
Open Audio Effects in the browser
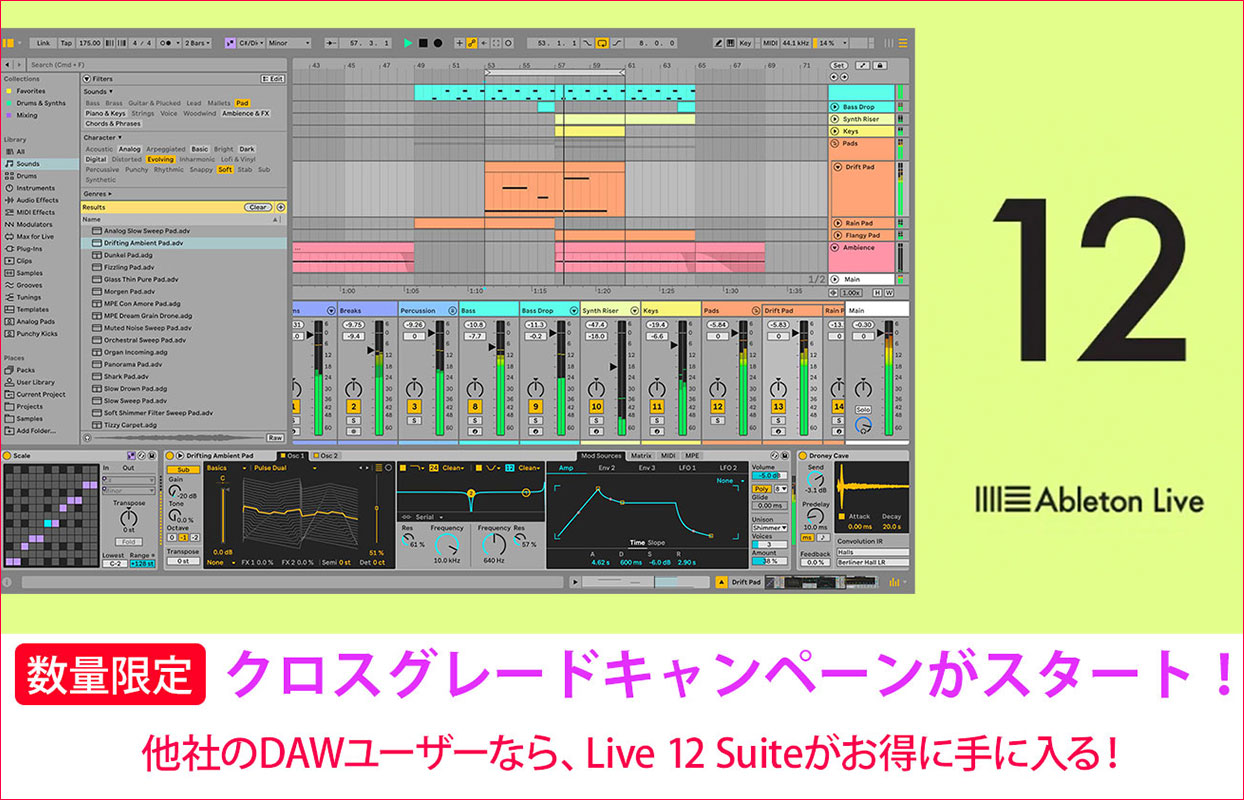coord(37,200)
